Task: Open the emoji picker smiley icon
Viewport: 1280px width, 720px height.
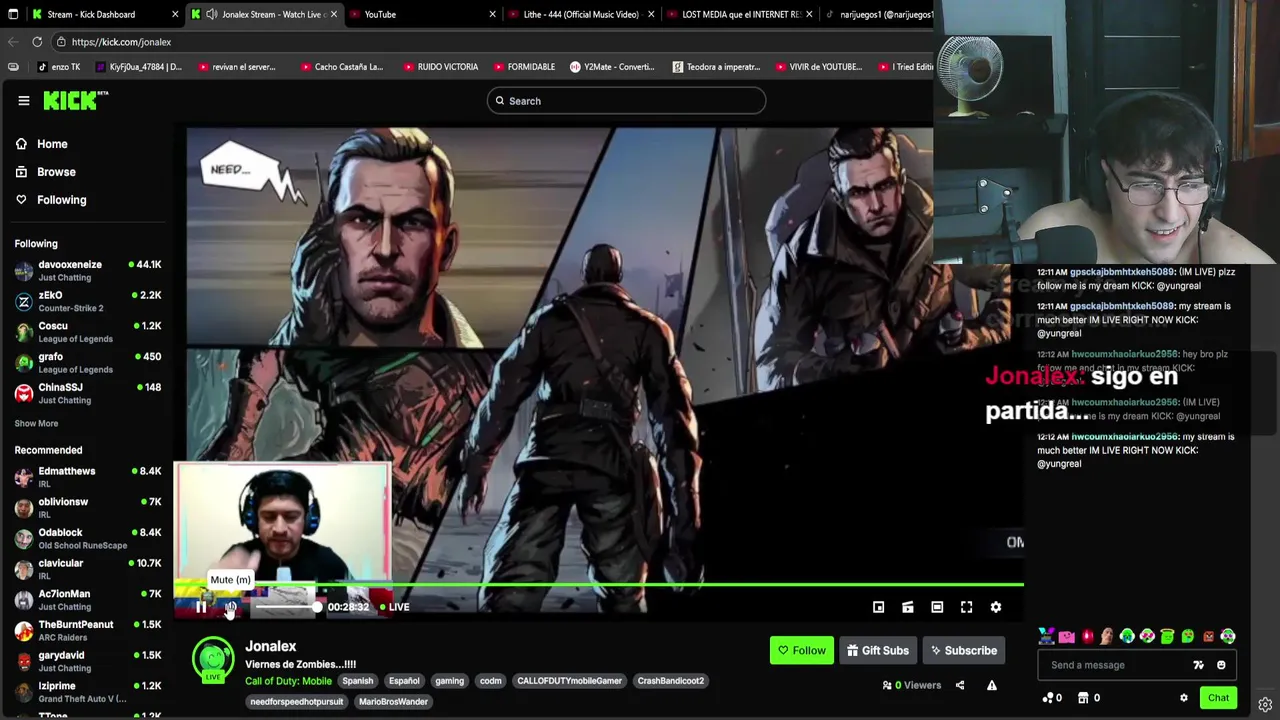Action: click(x=1221, y=665)
